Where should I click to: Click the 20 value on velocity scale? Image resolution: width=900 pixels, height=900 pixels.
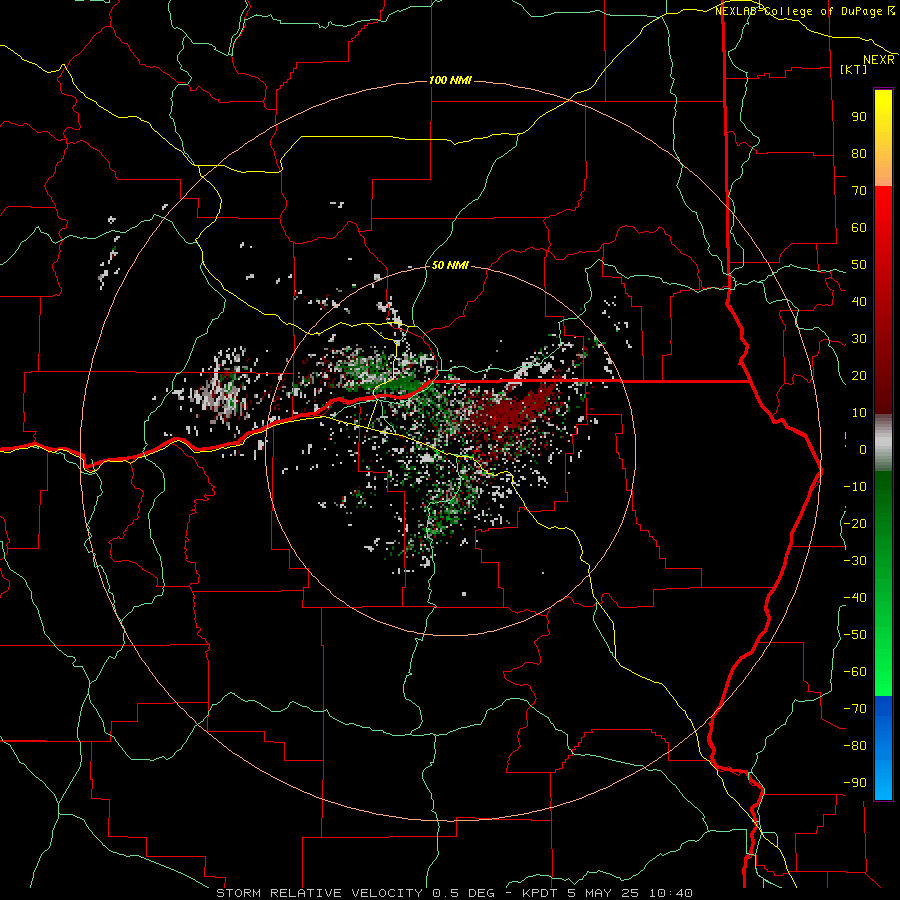[x=859, y=375]
